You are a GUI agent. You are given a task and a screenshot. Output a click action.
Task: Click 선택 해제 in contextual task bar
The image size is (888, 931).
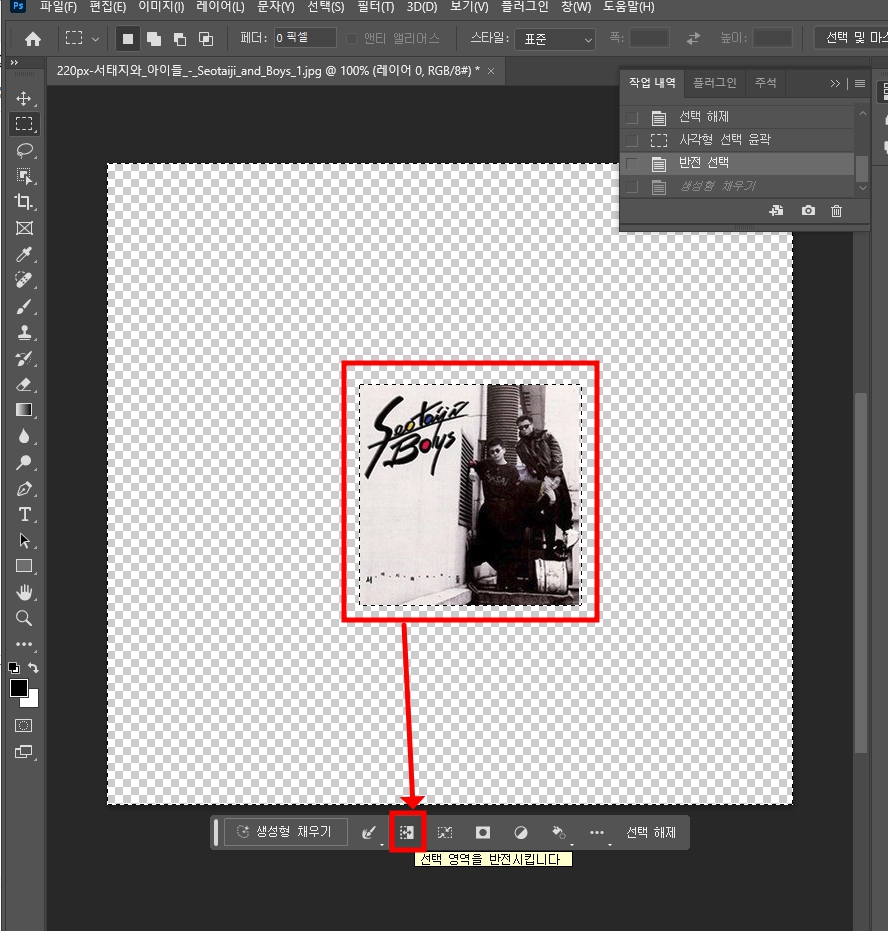click(651, 832)
